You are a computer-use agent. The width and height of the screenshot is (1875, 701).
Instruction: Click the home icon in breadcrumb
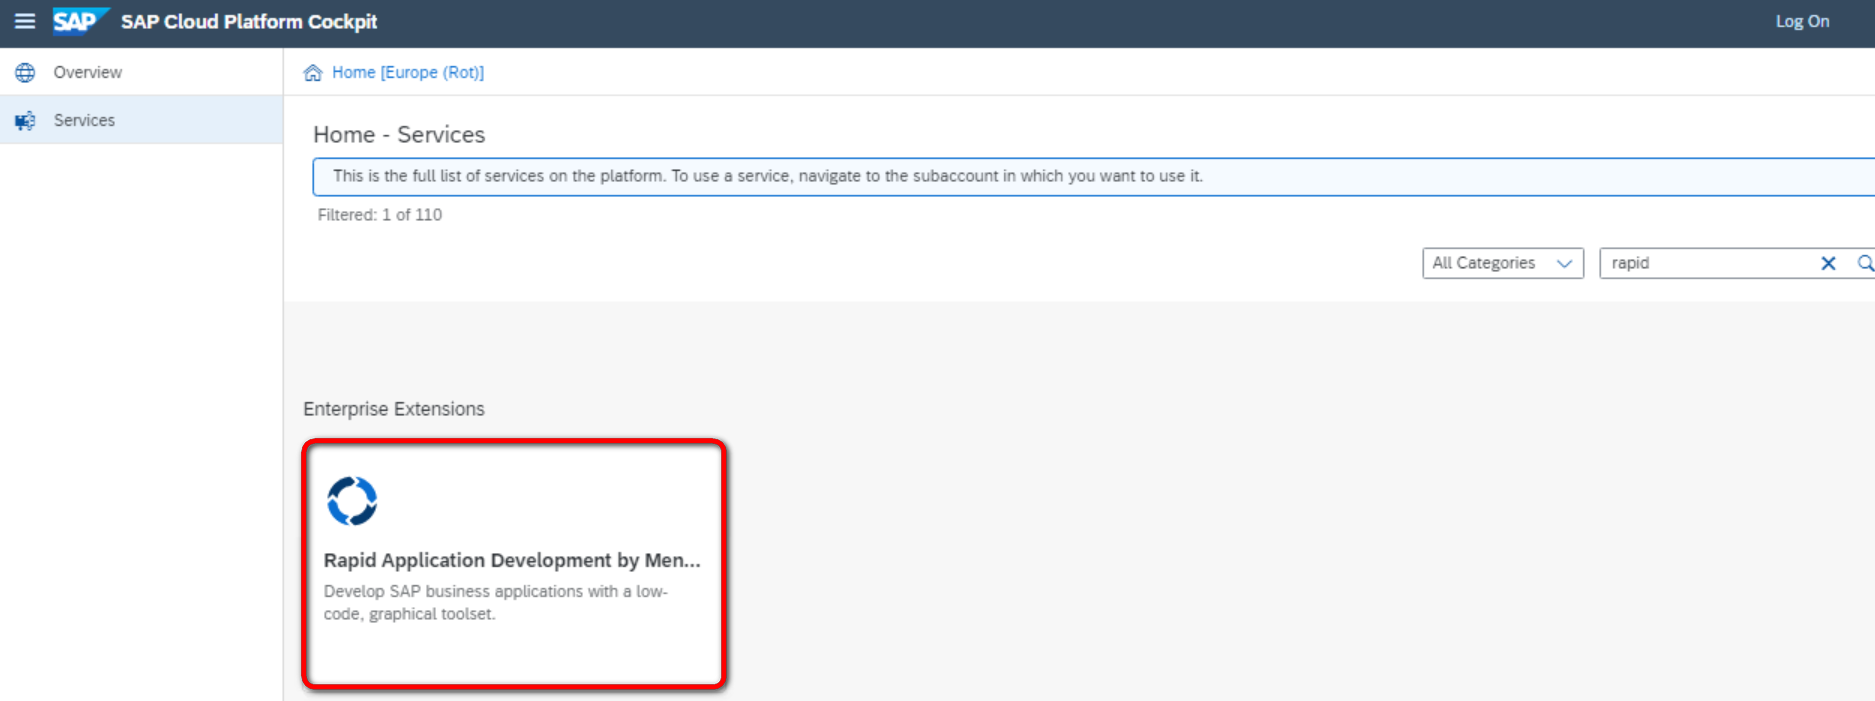point(313,72)
